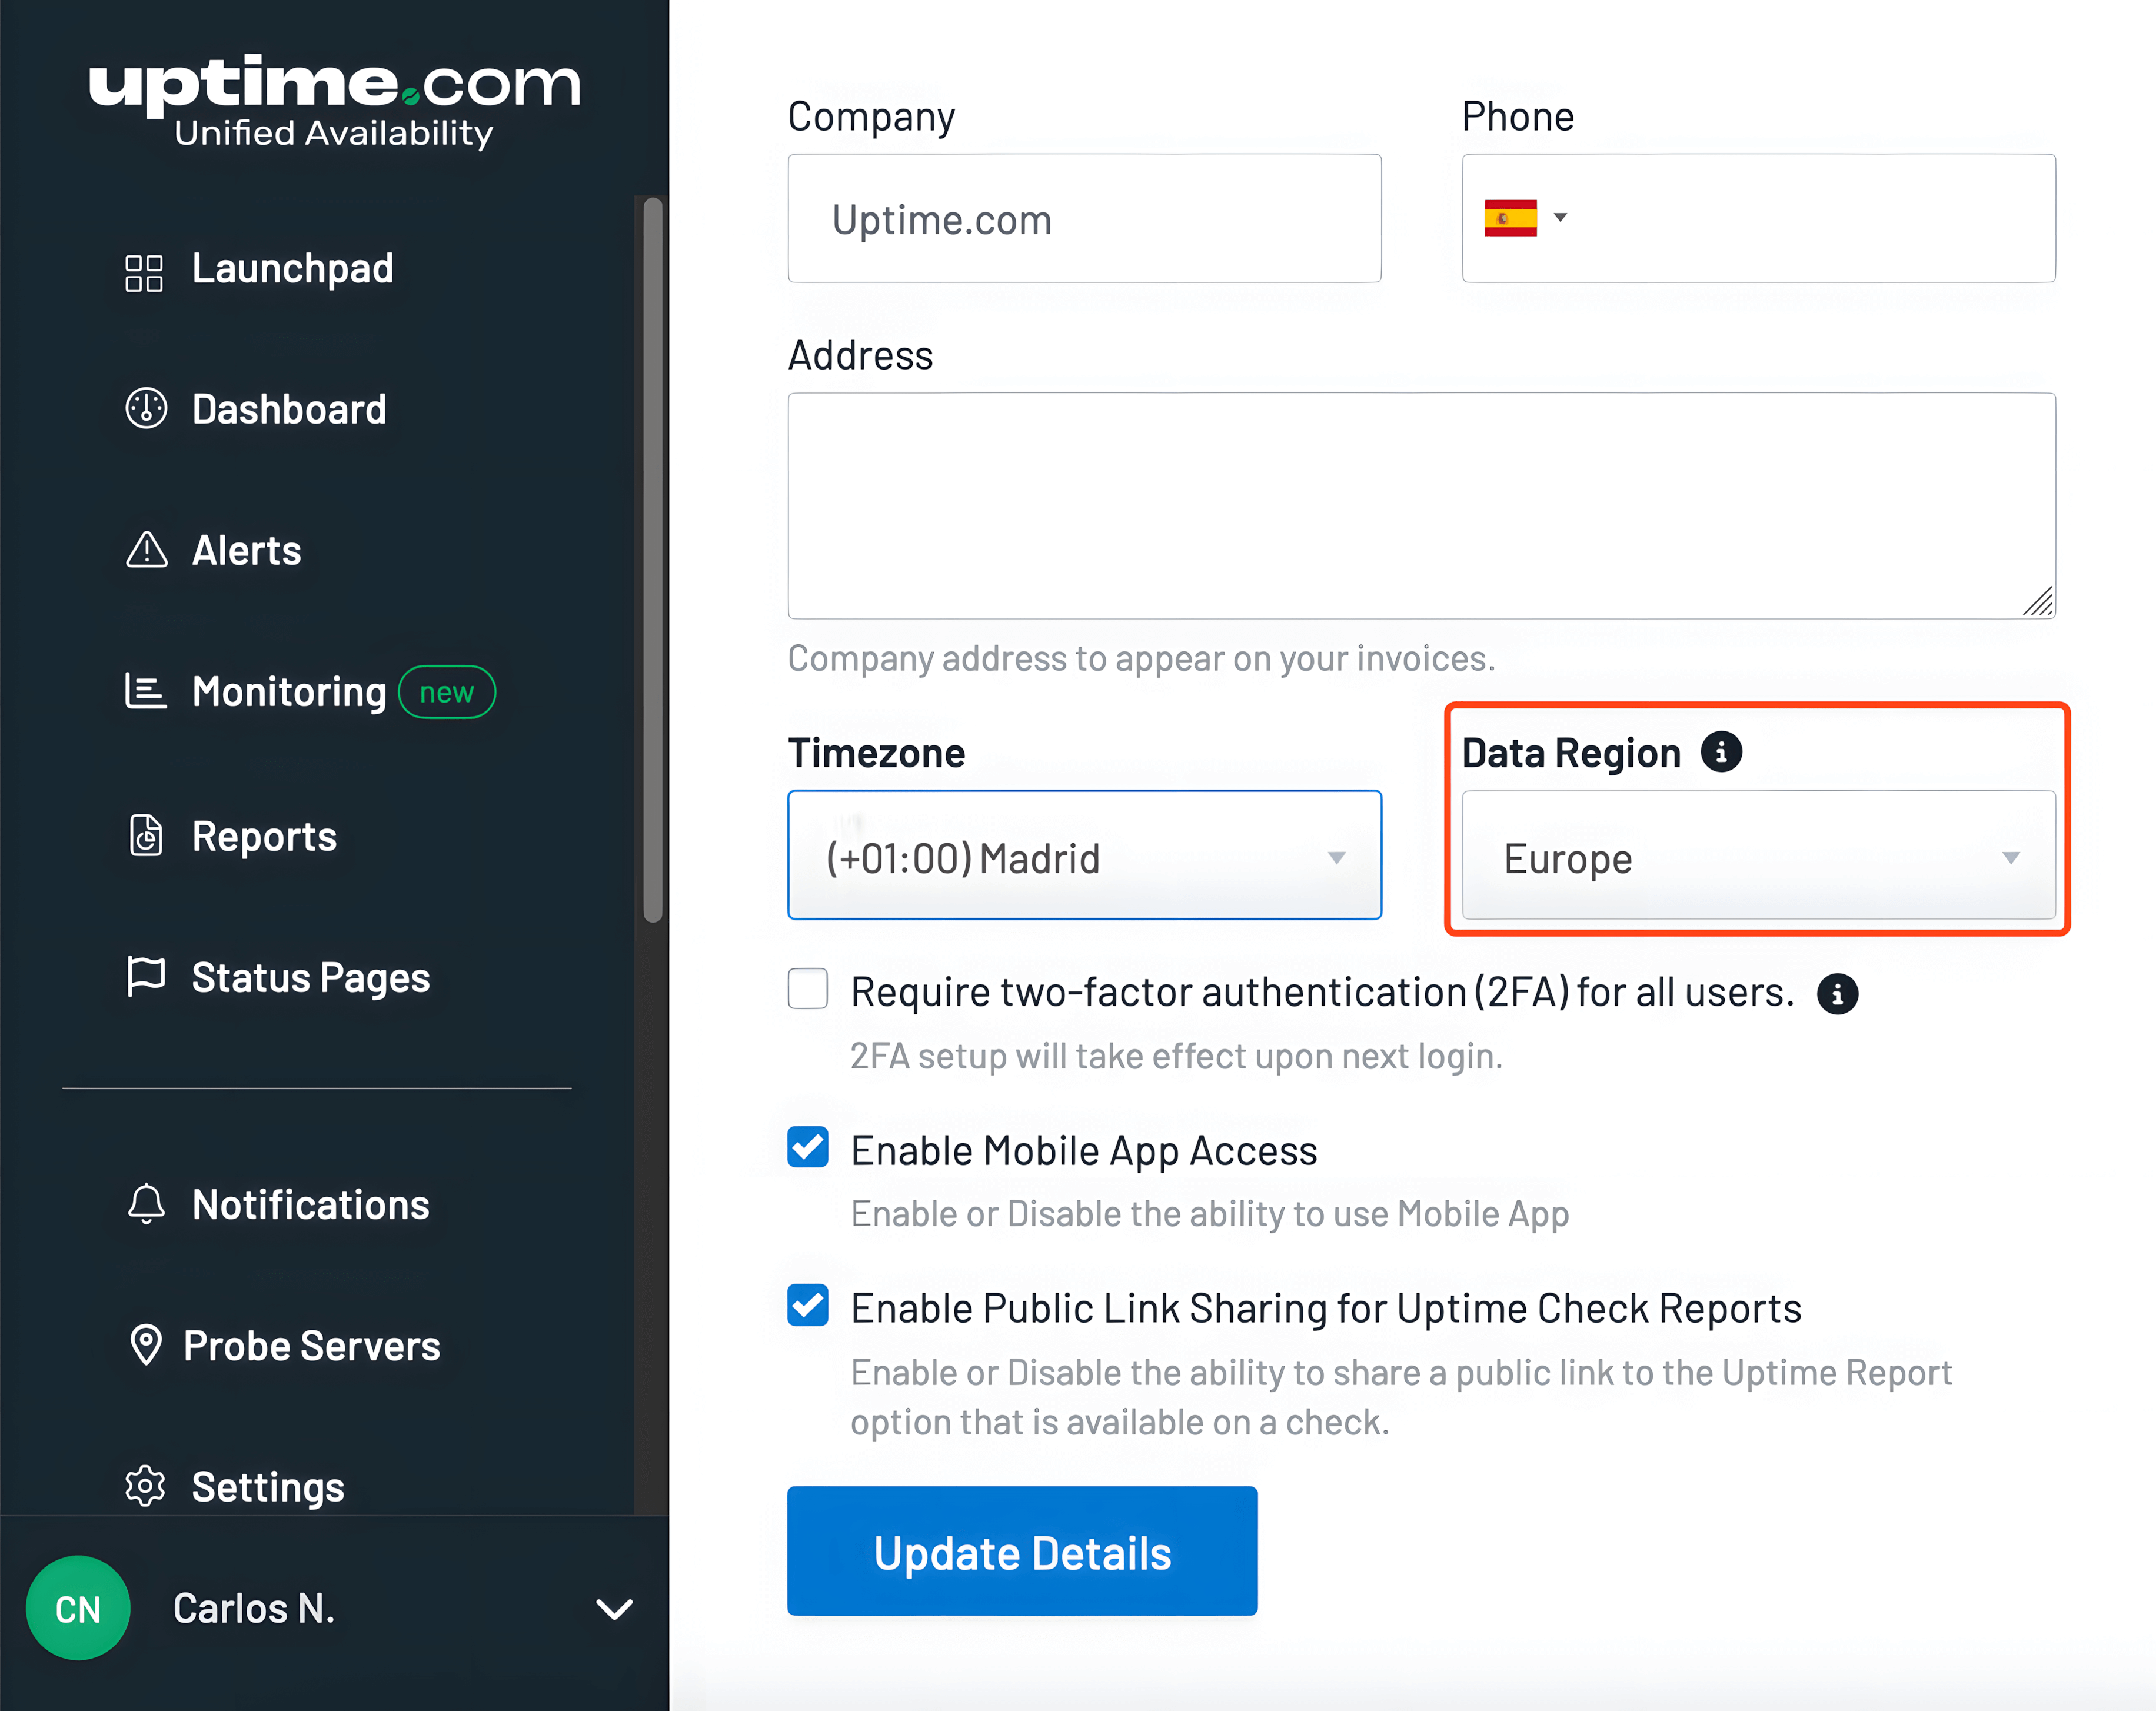Click the Spain flag in Phone field
This screenshot has width=2156, height=1711.
pyautogui.click(x=1510, y=218)
